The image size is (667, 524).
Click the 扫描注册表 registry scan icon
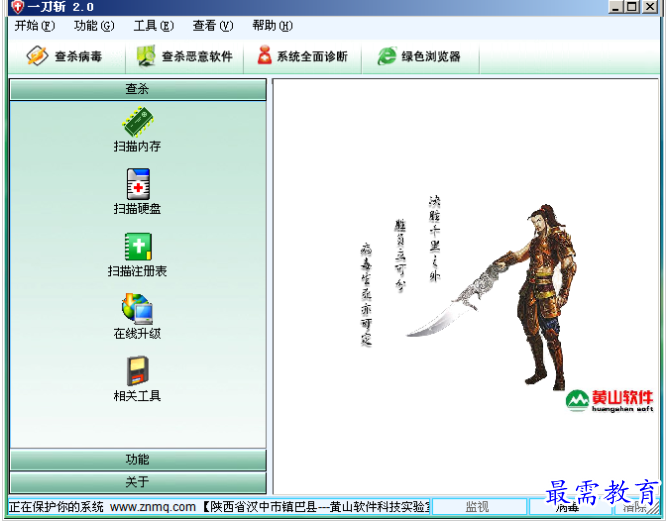(x=138, y=246)
